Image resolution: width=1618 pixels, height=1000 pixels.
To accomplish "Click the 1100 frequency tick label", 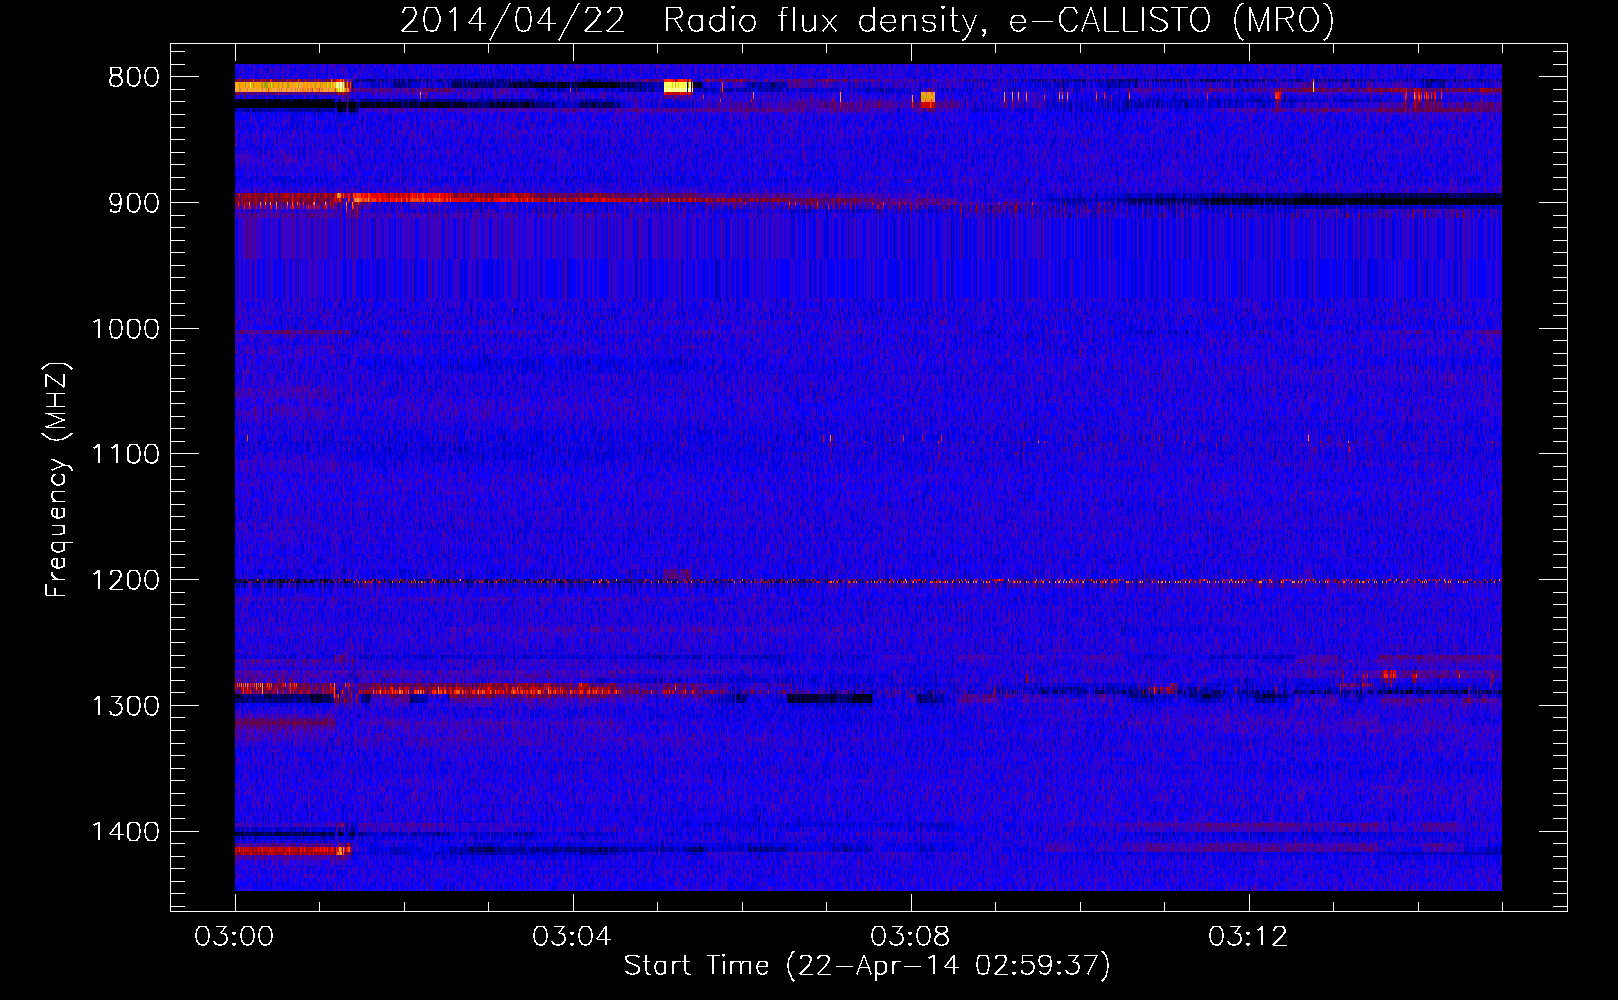I will coord(126,455).
